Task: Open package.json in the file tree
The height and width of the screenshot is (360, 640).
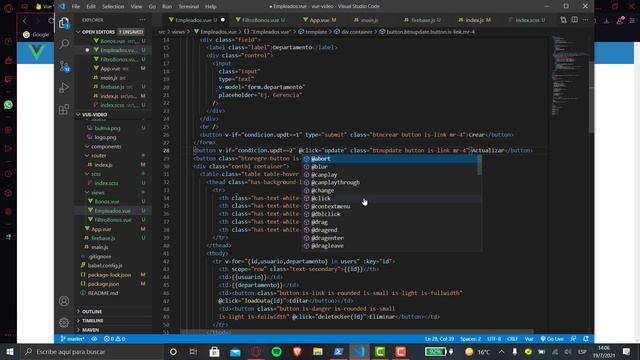Action: click(104, 284)
